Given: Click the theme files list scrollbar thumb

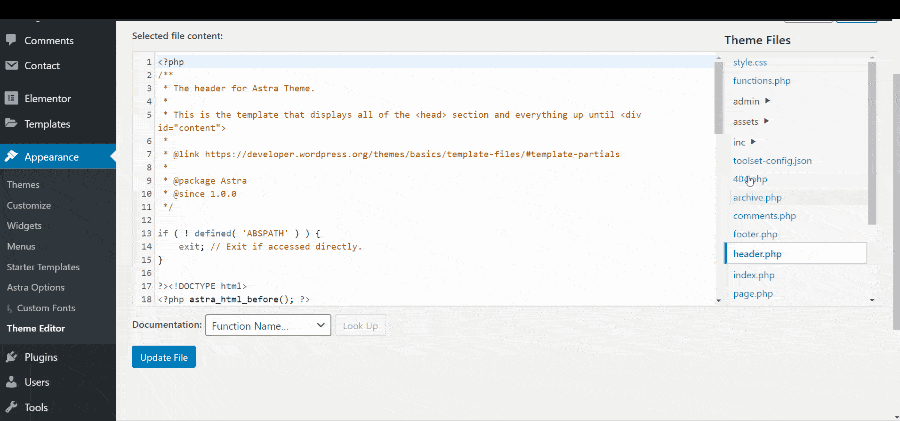Looking at the screenshot, I should click(x=872, y=143).
